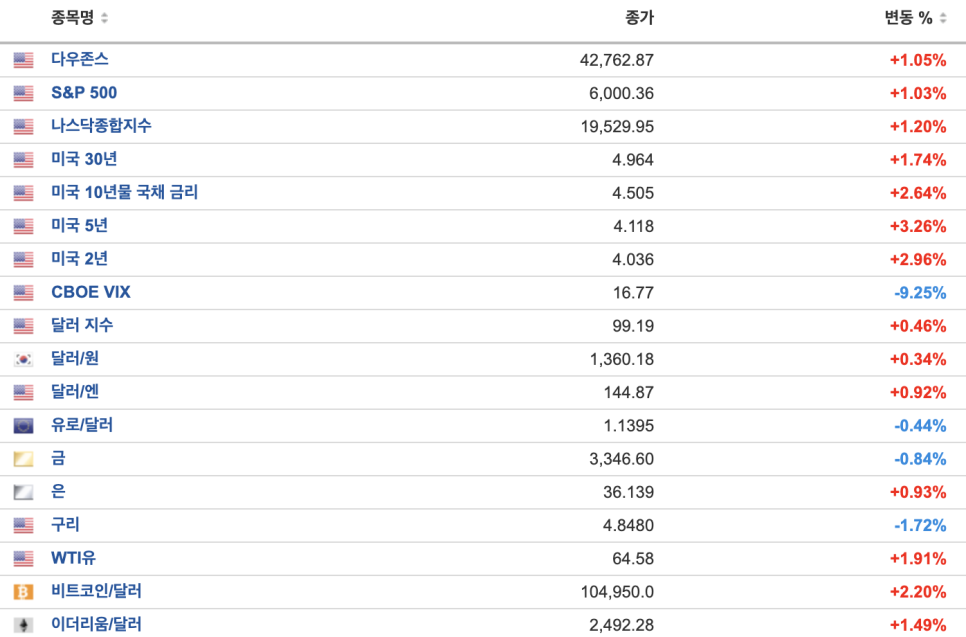Open the S&P 500 link

pyautogui.click(x=84, y=92)
